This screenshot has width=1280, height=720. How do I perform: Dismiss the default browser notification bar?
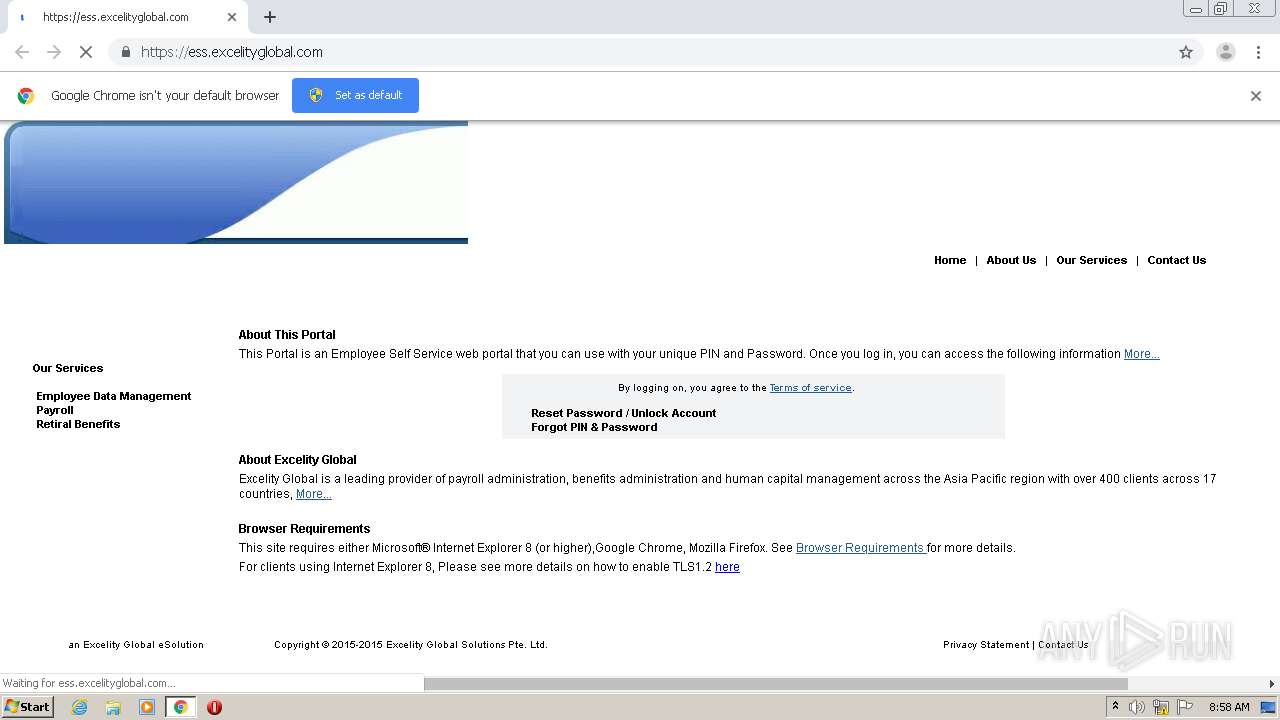click(1256, 96)
